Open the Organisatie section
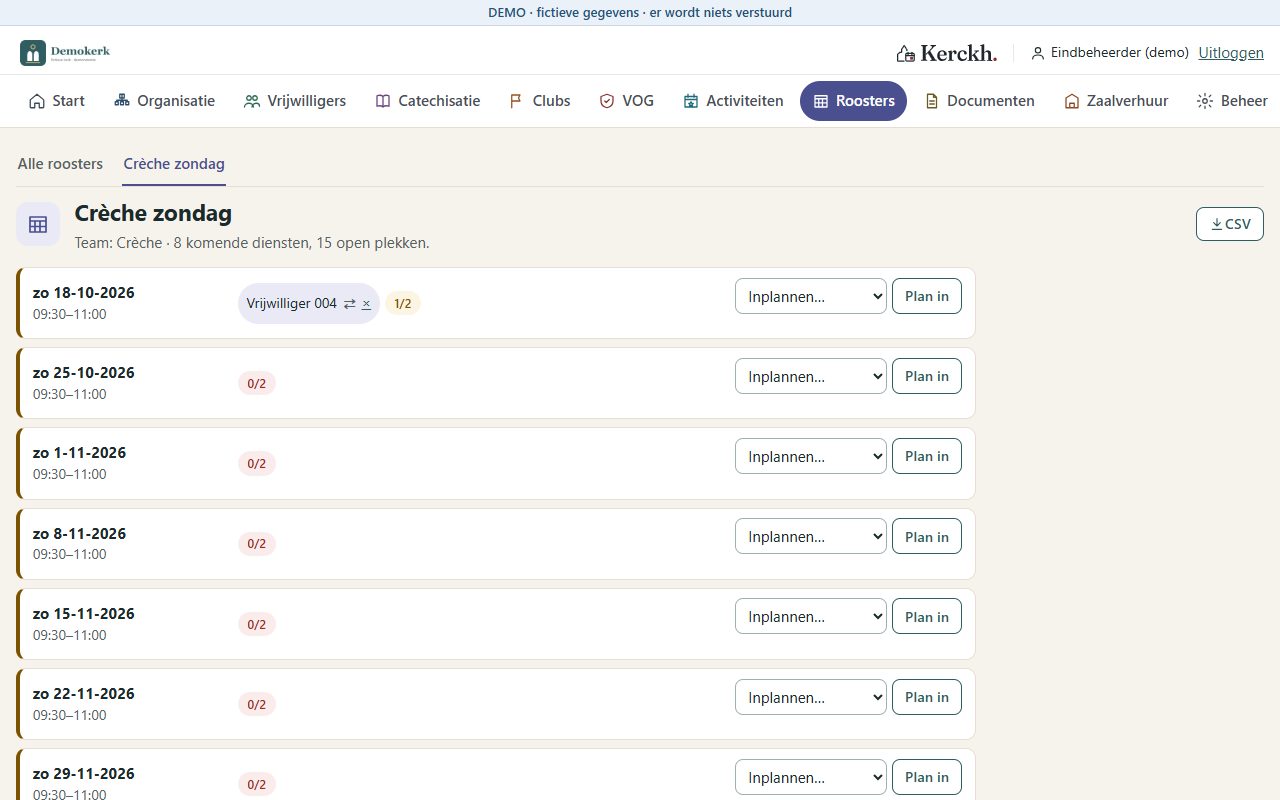The image size is (1280, 800). click(164, 101)
